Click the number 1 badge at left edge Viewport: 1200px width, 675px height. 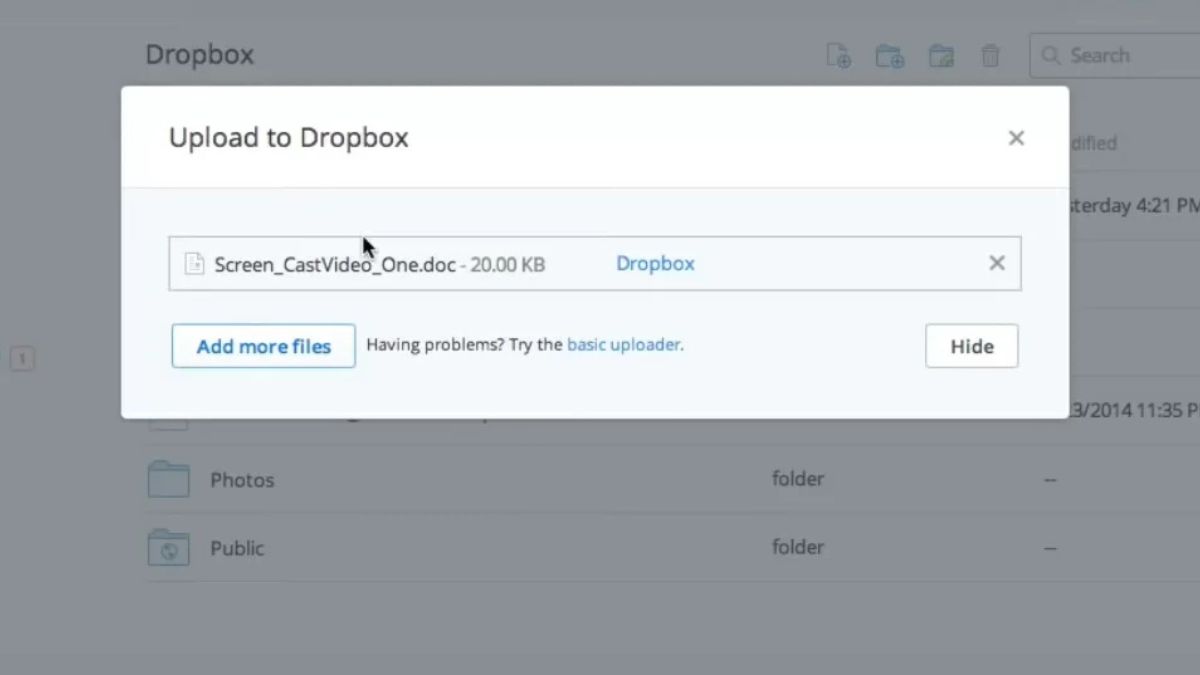[x=22, y=358]
